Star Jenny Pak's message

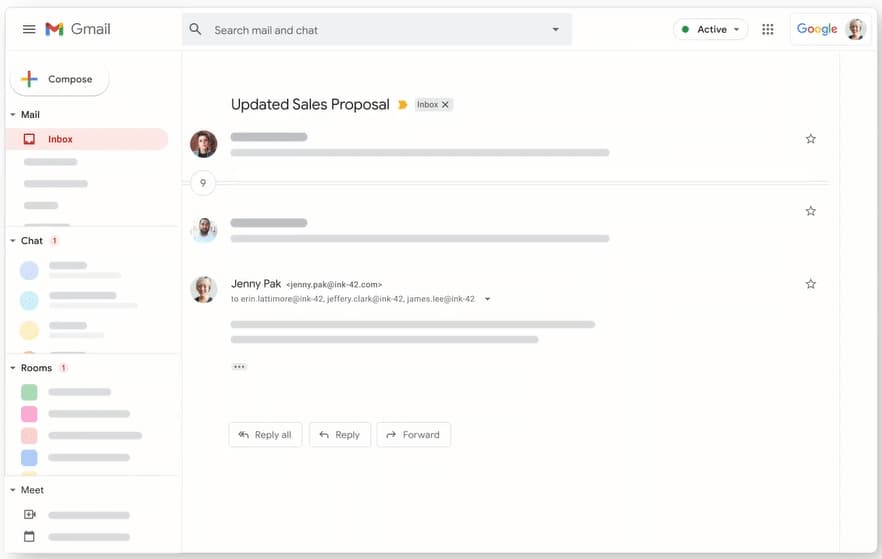pos(810,284)
